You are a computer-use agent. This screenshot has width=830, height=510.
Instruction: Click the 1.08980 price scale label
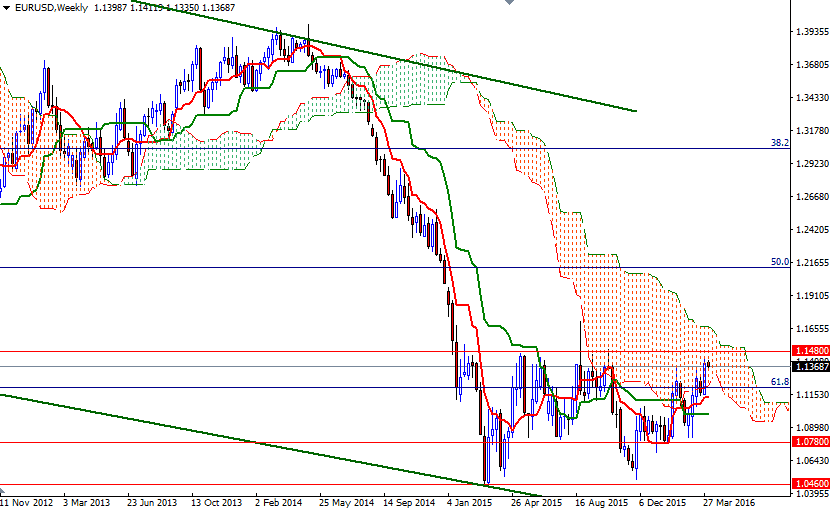(812, 427)
